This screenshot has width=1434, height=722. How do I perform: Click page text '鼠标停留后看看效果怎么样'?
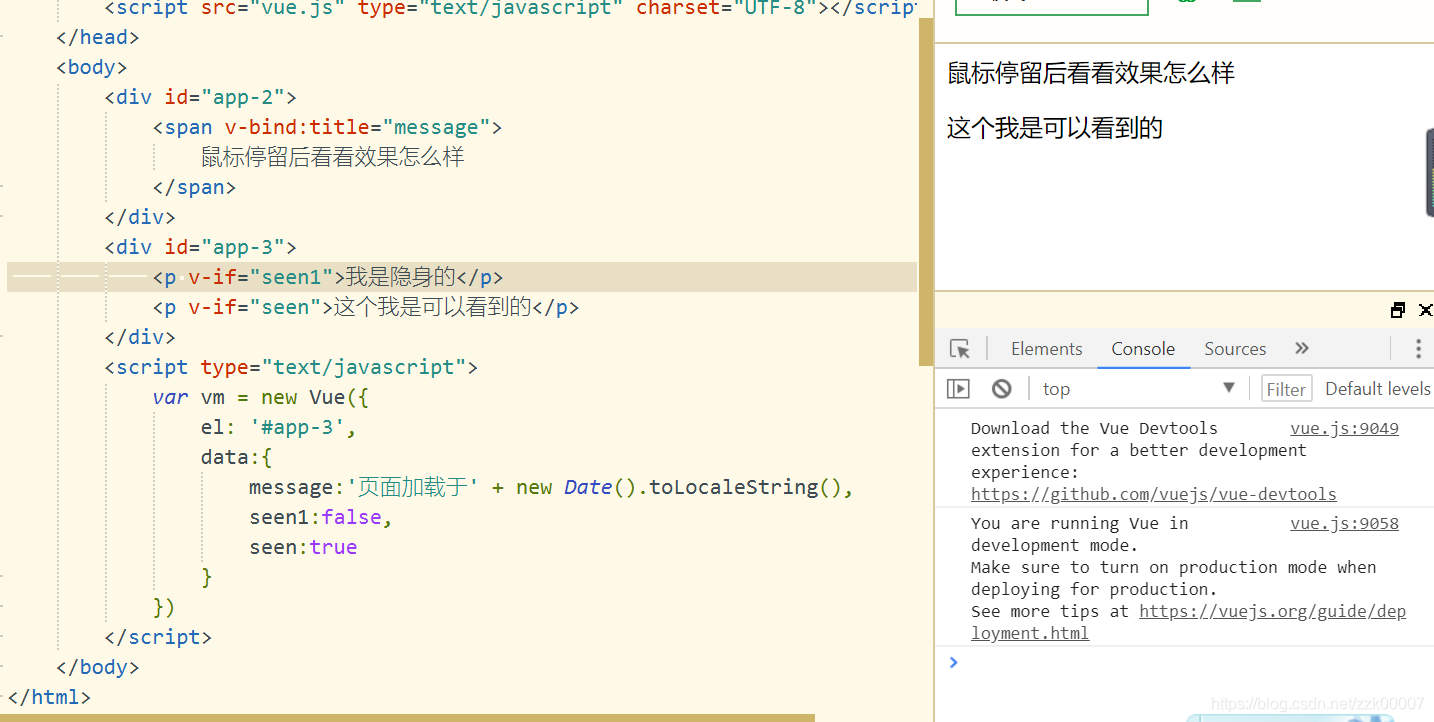pos(1091,73)
